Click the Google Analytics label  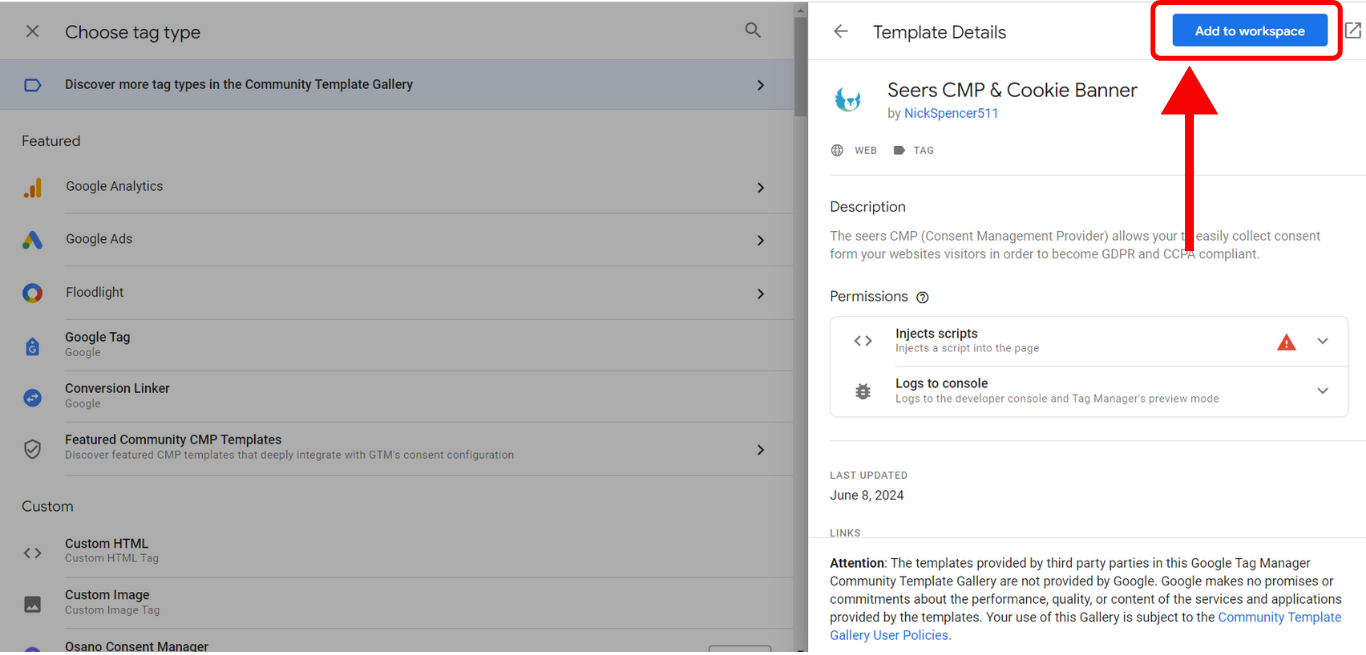click(114, 187)
